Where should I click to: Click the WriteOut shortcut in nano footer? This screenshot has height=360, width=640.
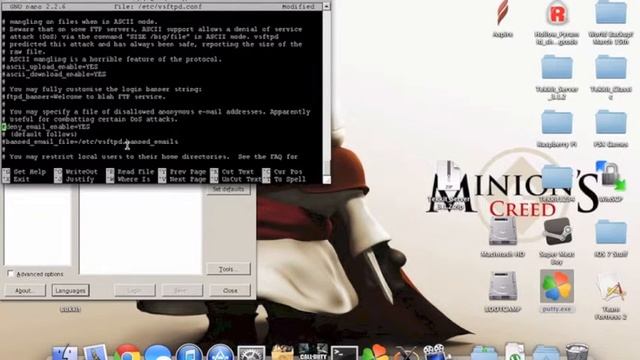pos(76,172)
